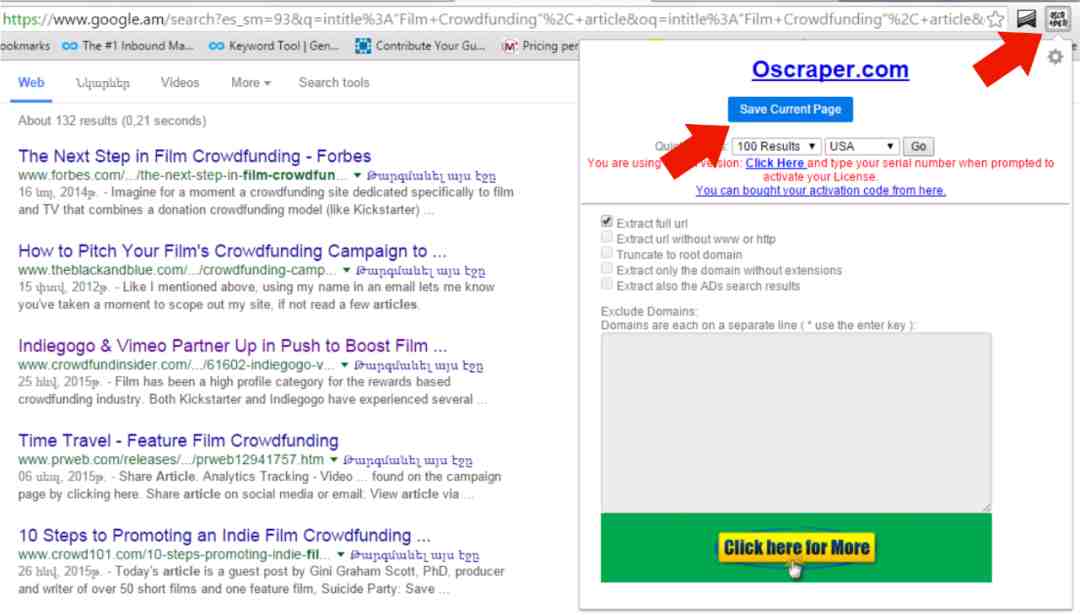Click the flag-shaped extension icon beside star

click(1026, 19)
